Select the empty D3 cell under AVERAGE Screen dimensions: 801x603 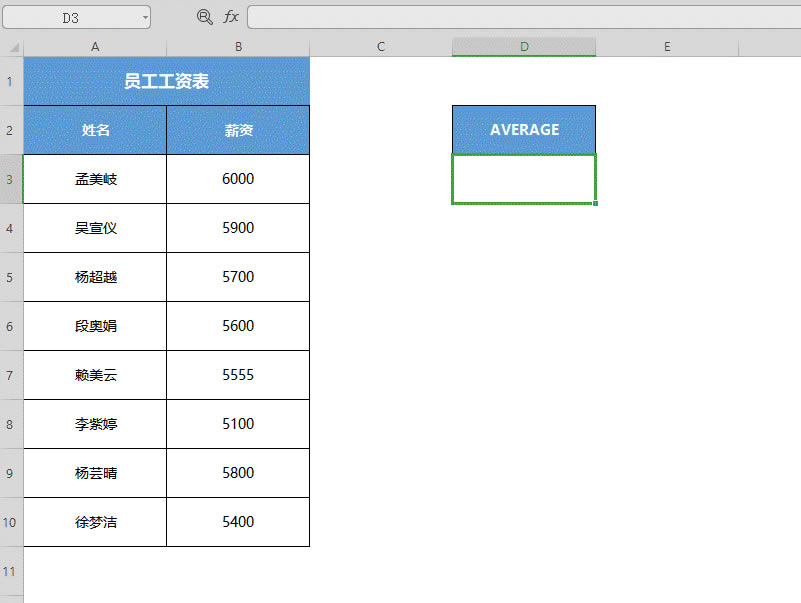pyautogui.click(x=524, y=179)
